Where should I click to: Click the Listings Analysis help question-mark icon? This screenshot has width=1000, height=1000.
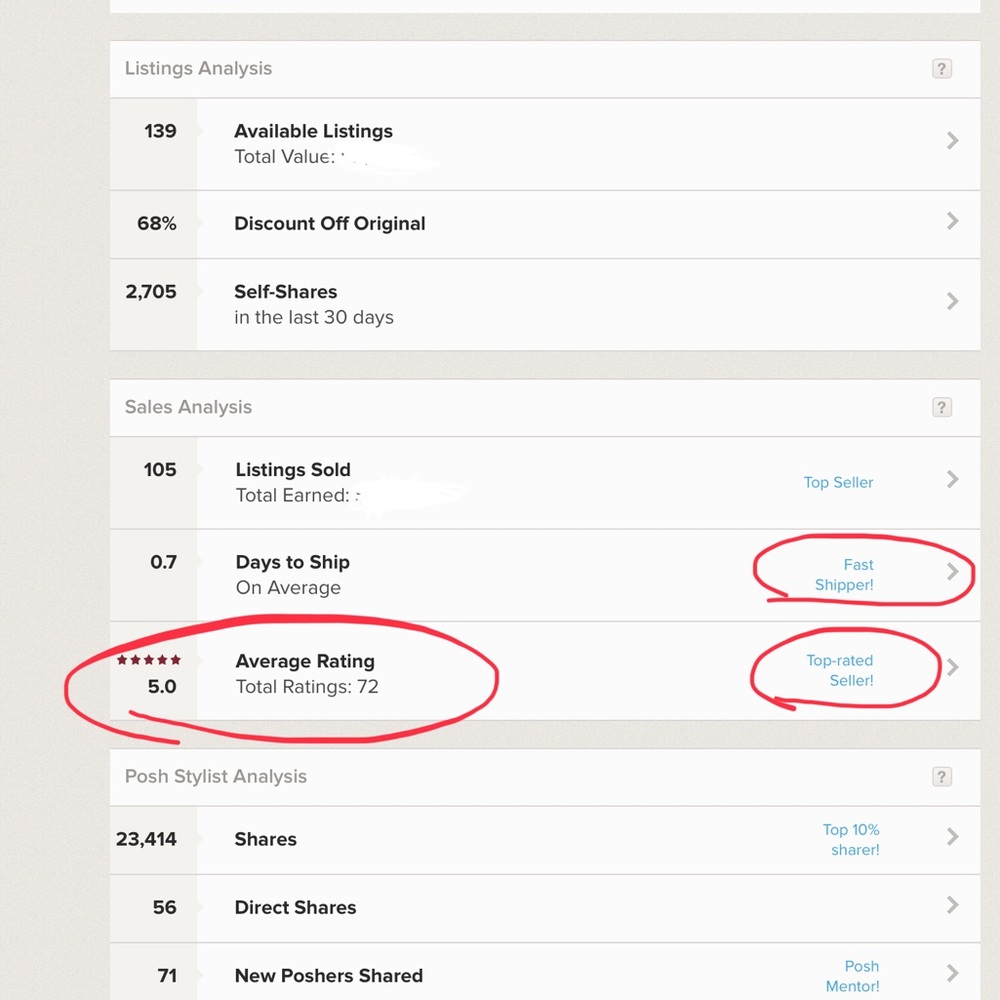(941, 69)
